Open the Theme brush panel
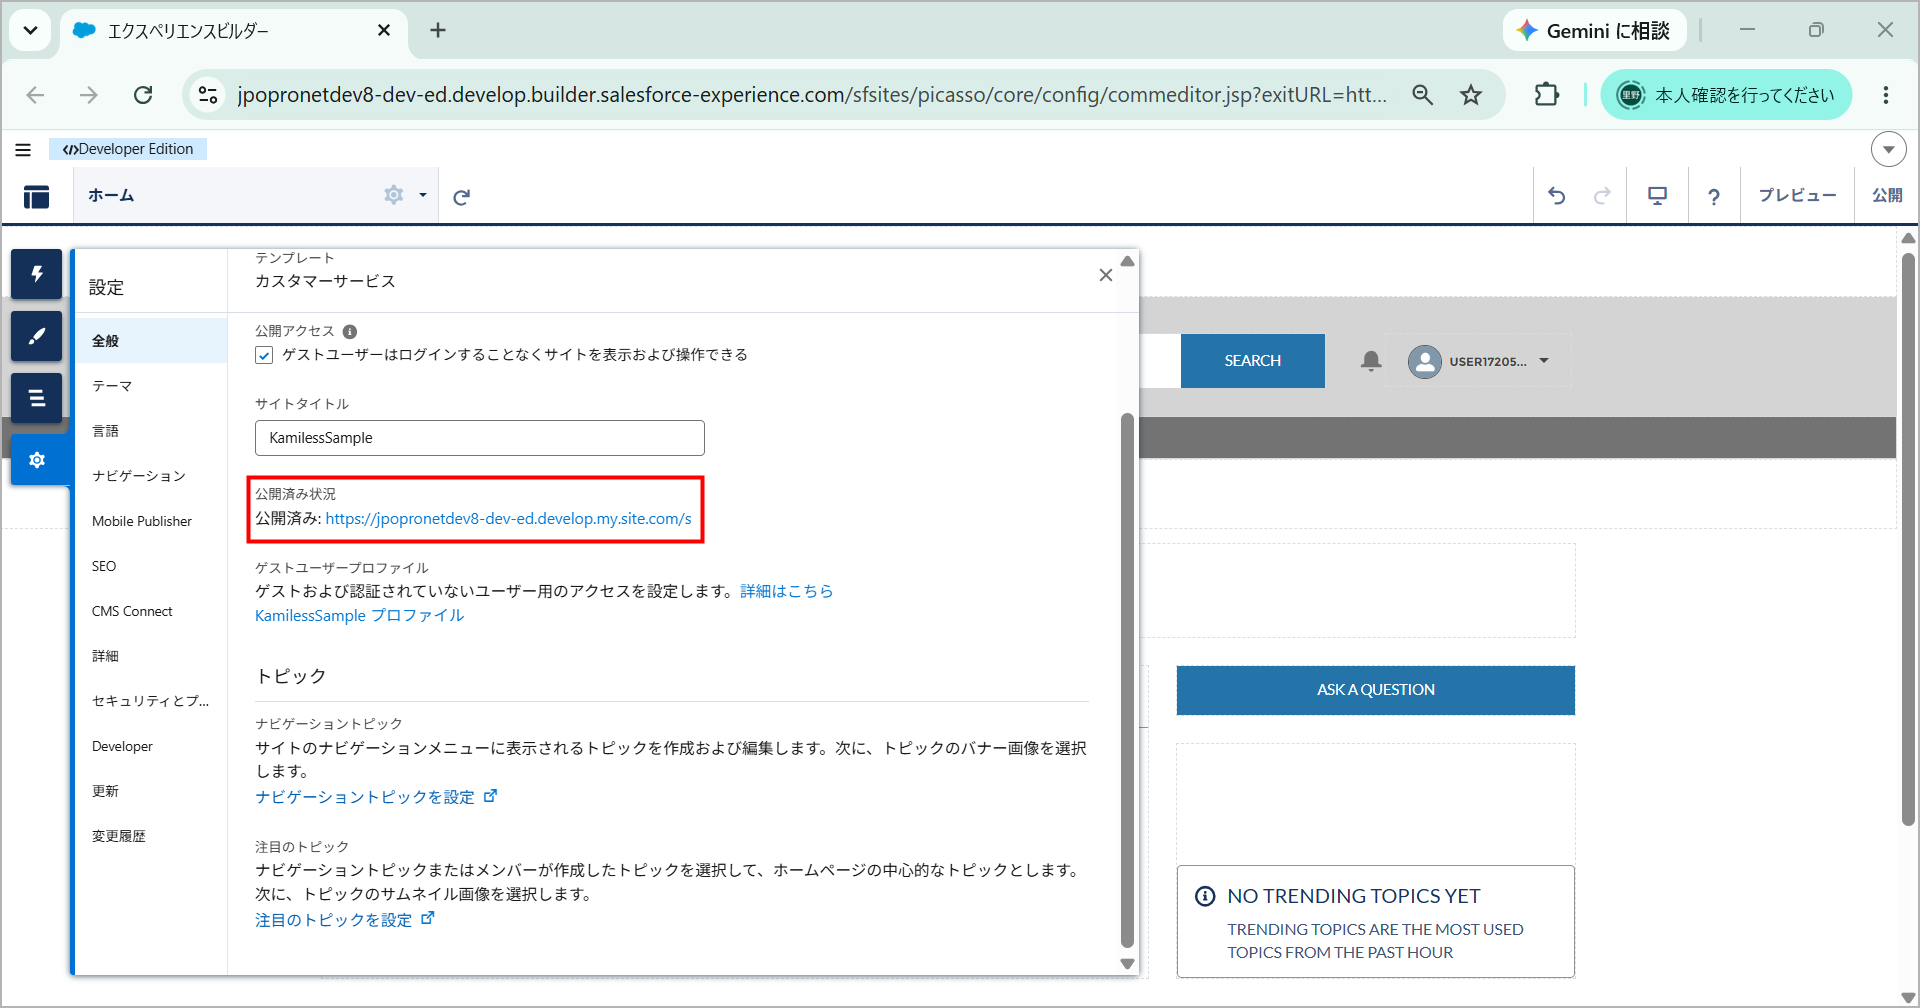Screen dimensions: 1920x1008 [x=37, y=336]
